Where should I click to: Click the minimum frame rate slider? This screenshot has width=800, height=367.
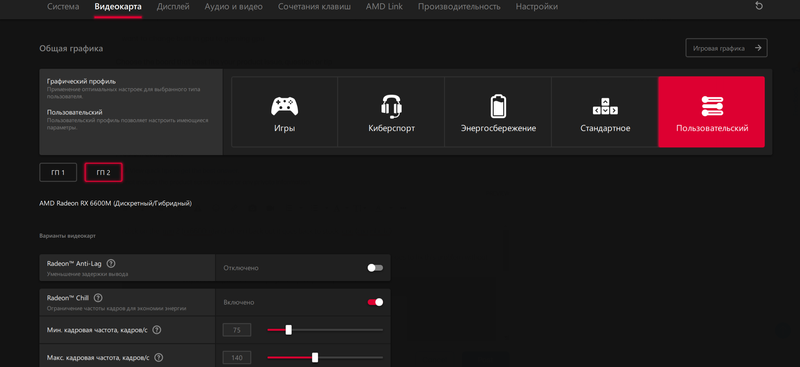tap(325, 330)
